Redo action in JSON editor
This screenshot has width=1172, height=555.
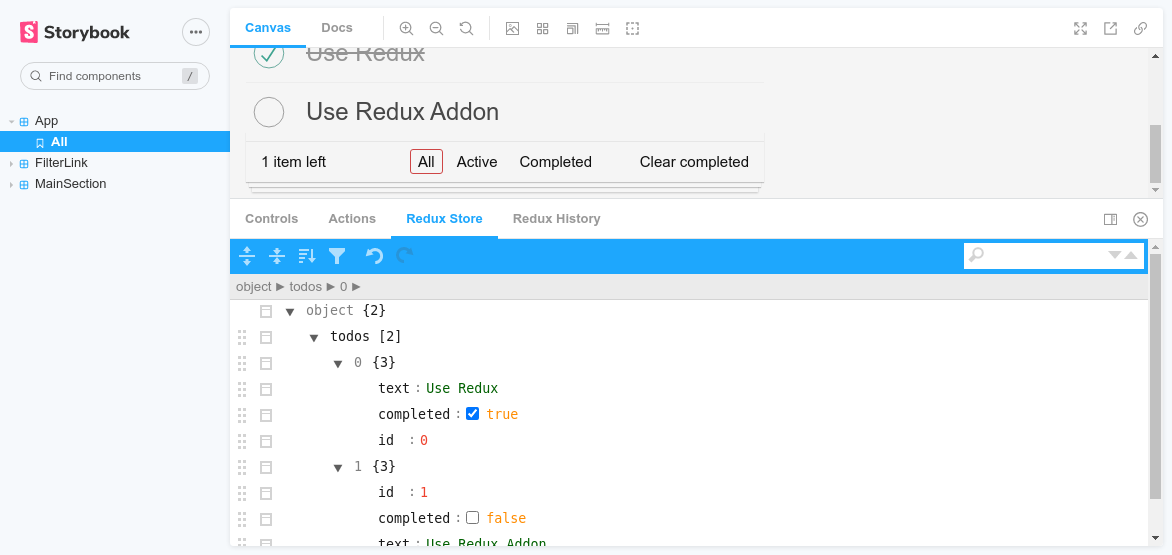[404, 256]
